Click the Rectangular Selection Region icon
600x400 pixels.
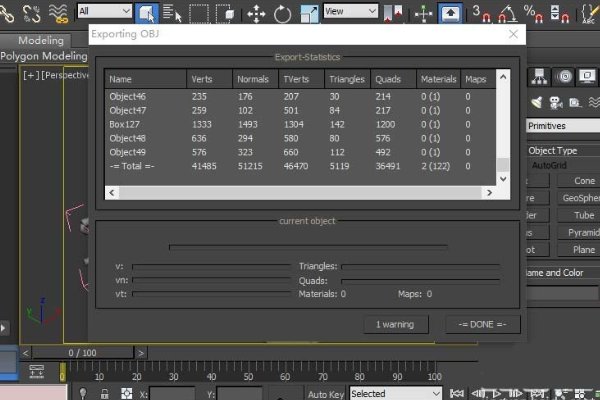click(199, 13)
